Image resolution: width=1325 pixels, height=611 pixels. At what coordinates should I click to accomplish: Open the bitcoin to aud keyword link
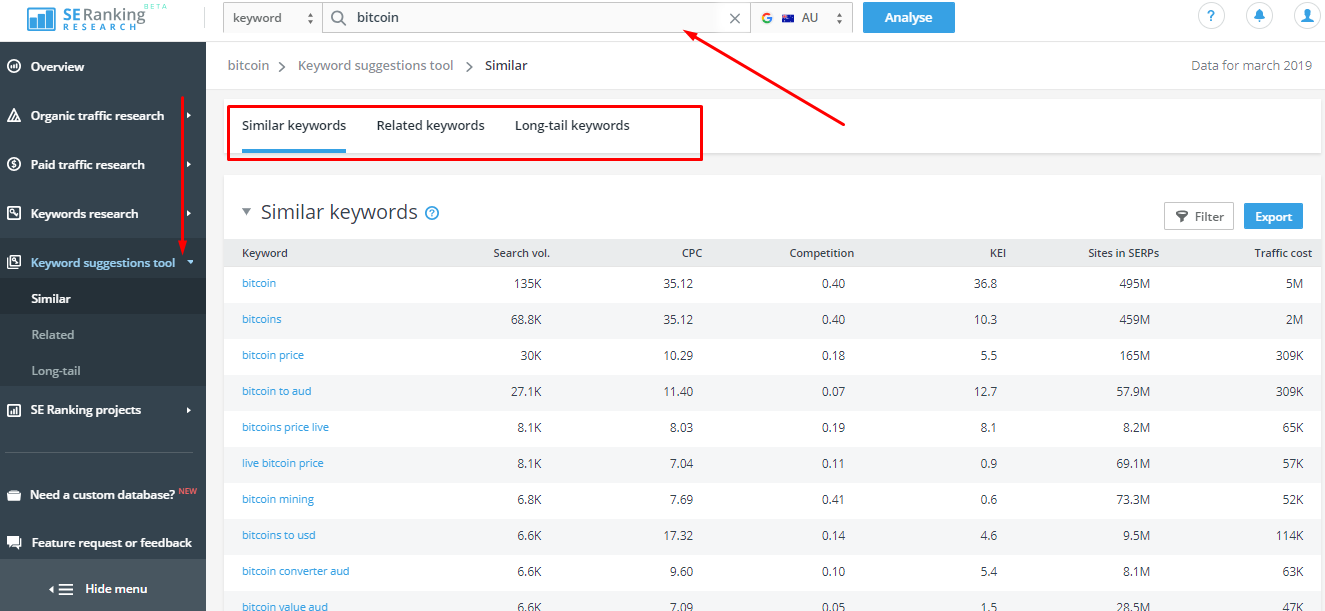pos(277,392)
